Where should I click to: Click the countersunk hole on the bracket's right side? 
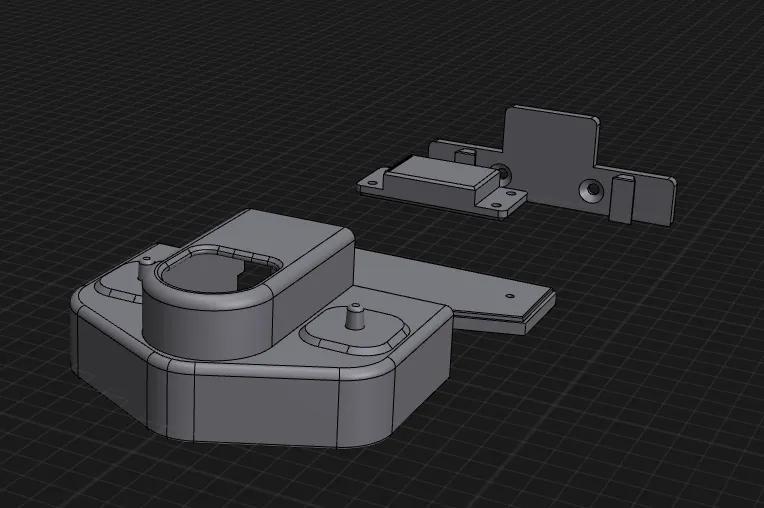click(x=592, y=190)
